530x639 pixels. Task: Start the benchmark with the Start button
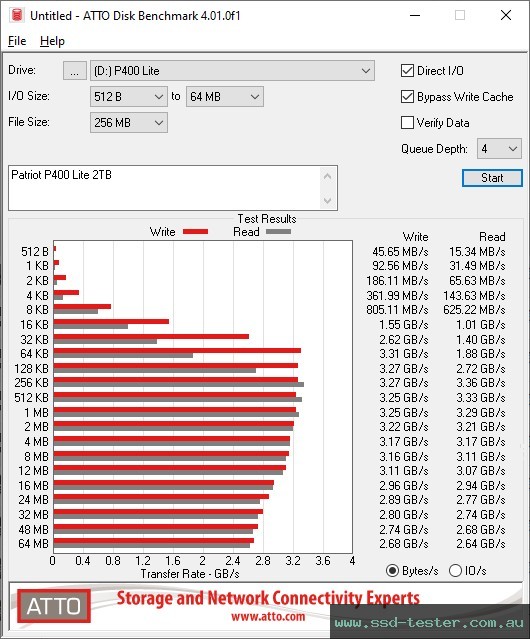[x=492, y=178]
